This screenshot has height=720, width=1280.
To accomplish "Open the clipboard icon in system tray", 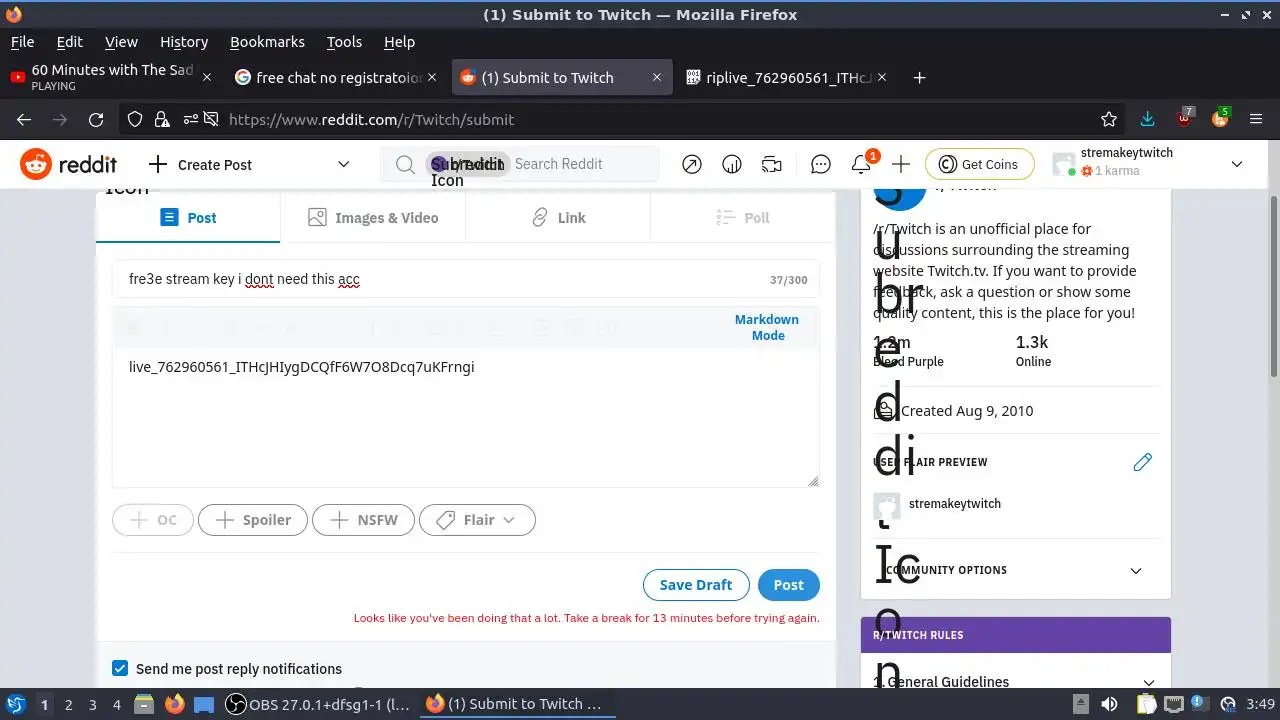I will click(x=1146, y=704).
